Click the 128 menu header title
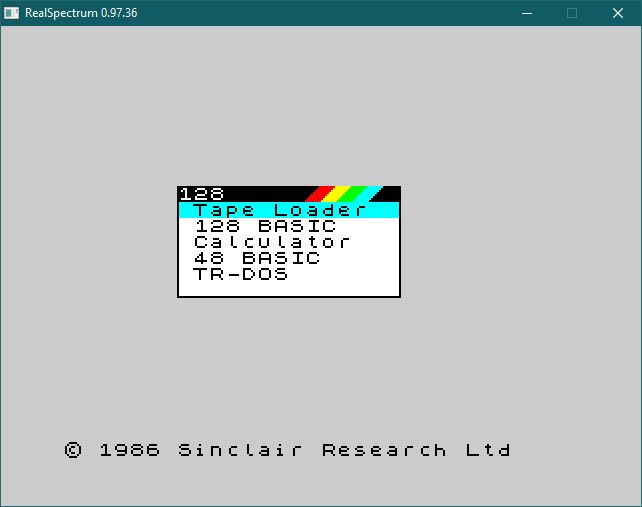642x507 pixels. click(x=202, y=194)
